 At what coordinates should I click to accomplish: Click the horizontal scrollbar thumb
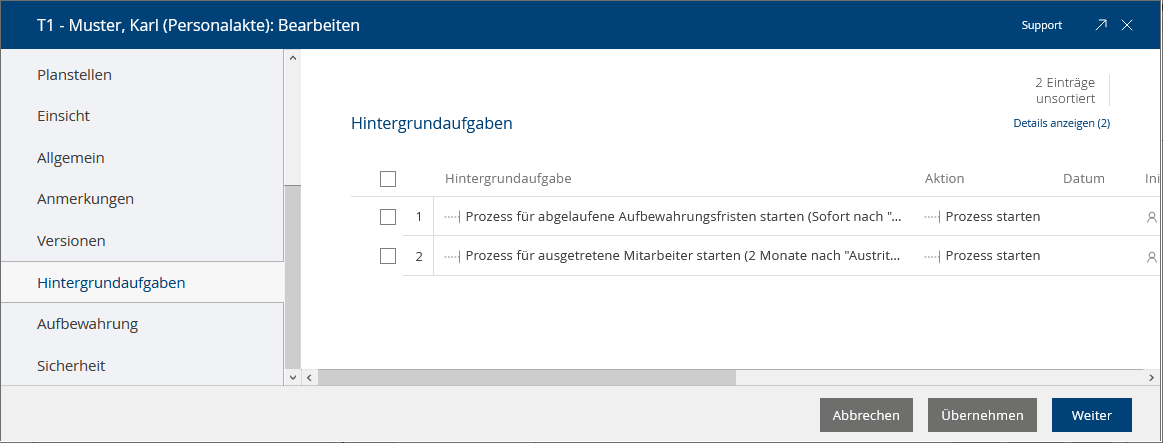tap(527, 378)
